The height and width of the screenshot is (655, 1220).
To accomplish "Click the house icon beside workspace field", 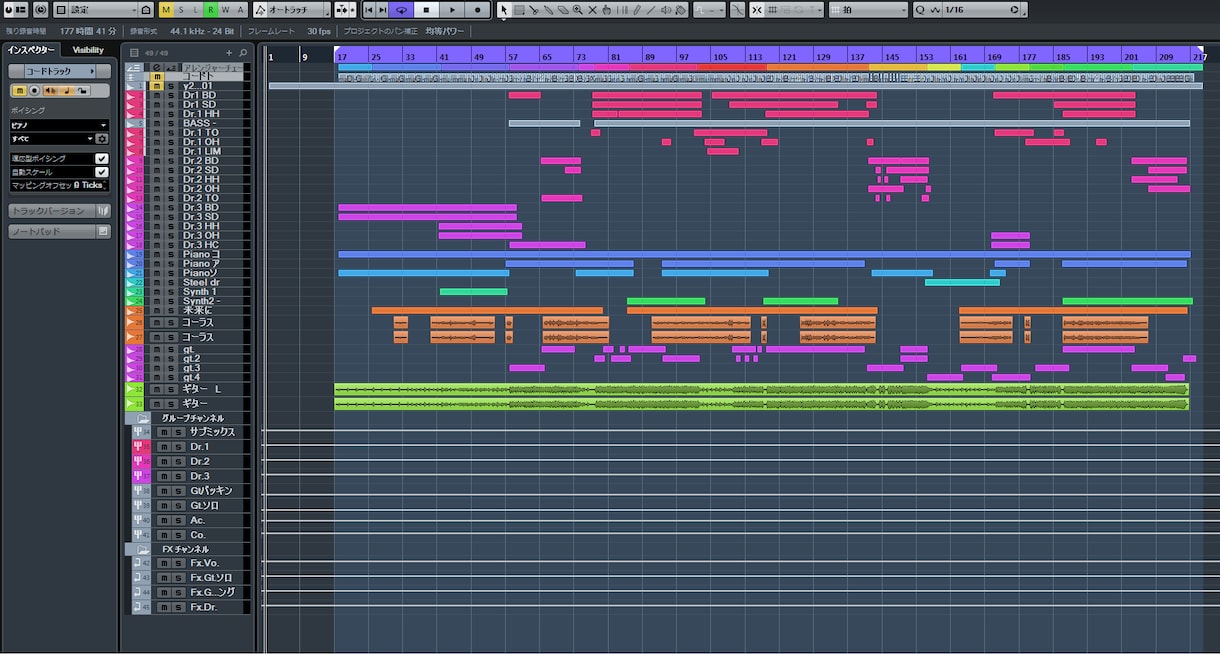I will pos(146,9).
